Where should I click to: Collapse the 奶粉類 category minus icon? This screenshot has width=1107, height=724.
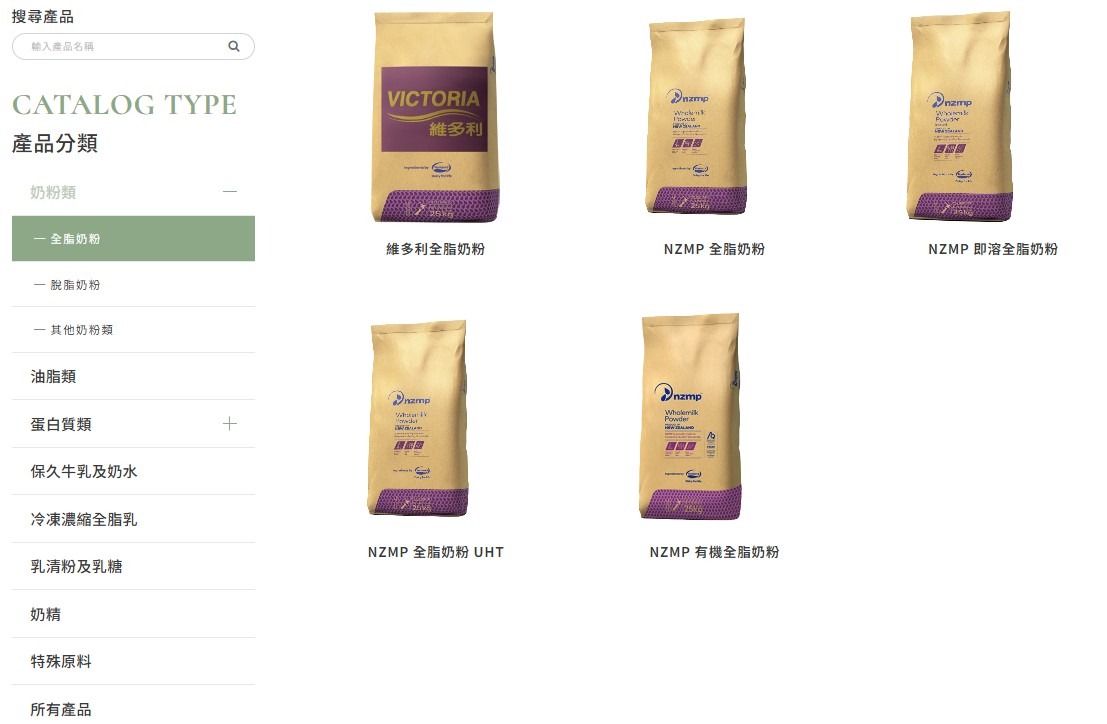[229, 192]
